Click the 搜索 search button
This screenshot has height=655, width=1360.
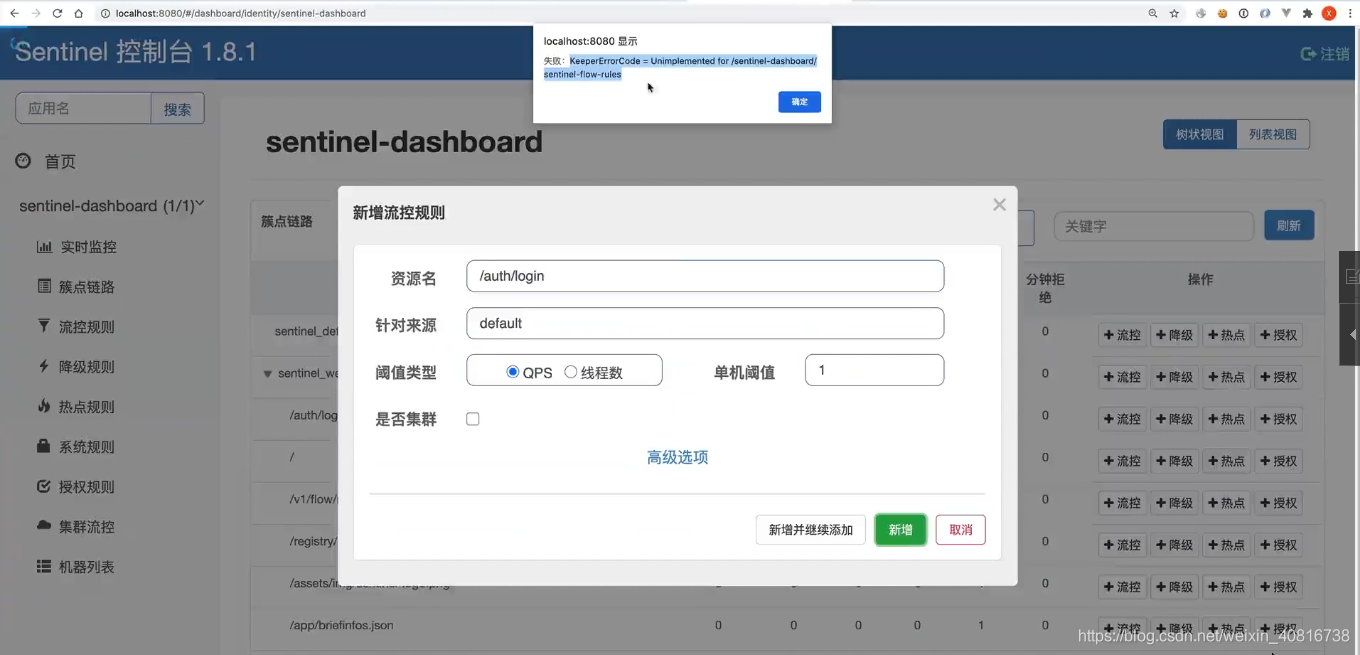[177, 109]
